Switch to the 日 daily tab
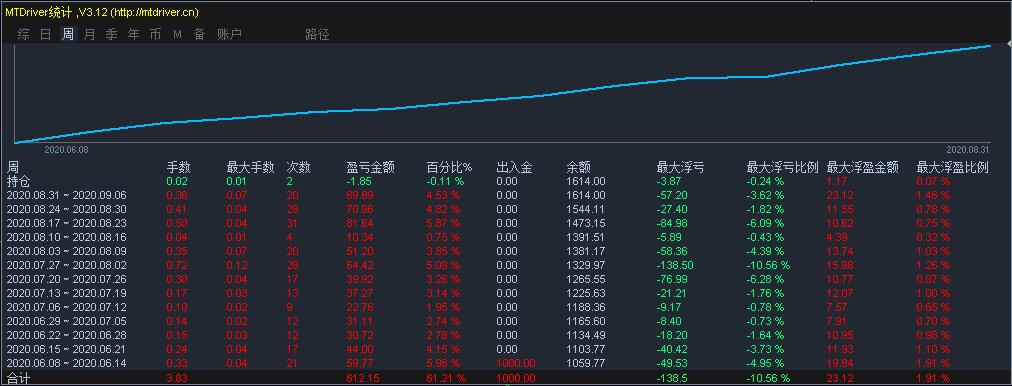Screen dimensions: 1012x386 46,35
